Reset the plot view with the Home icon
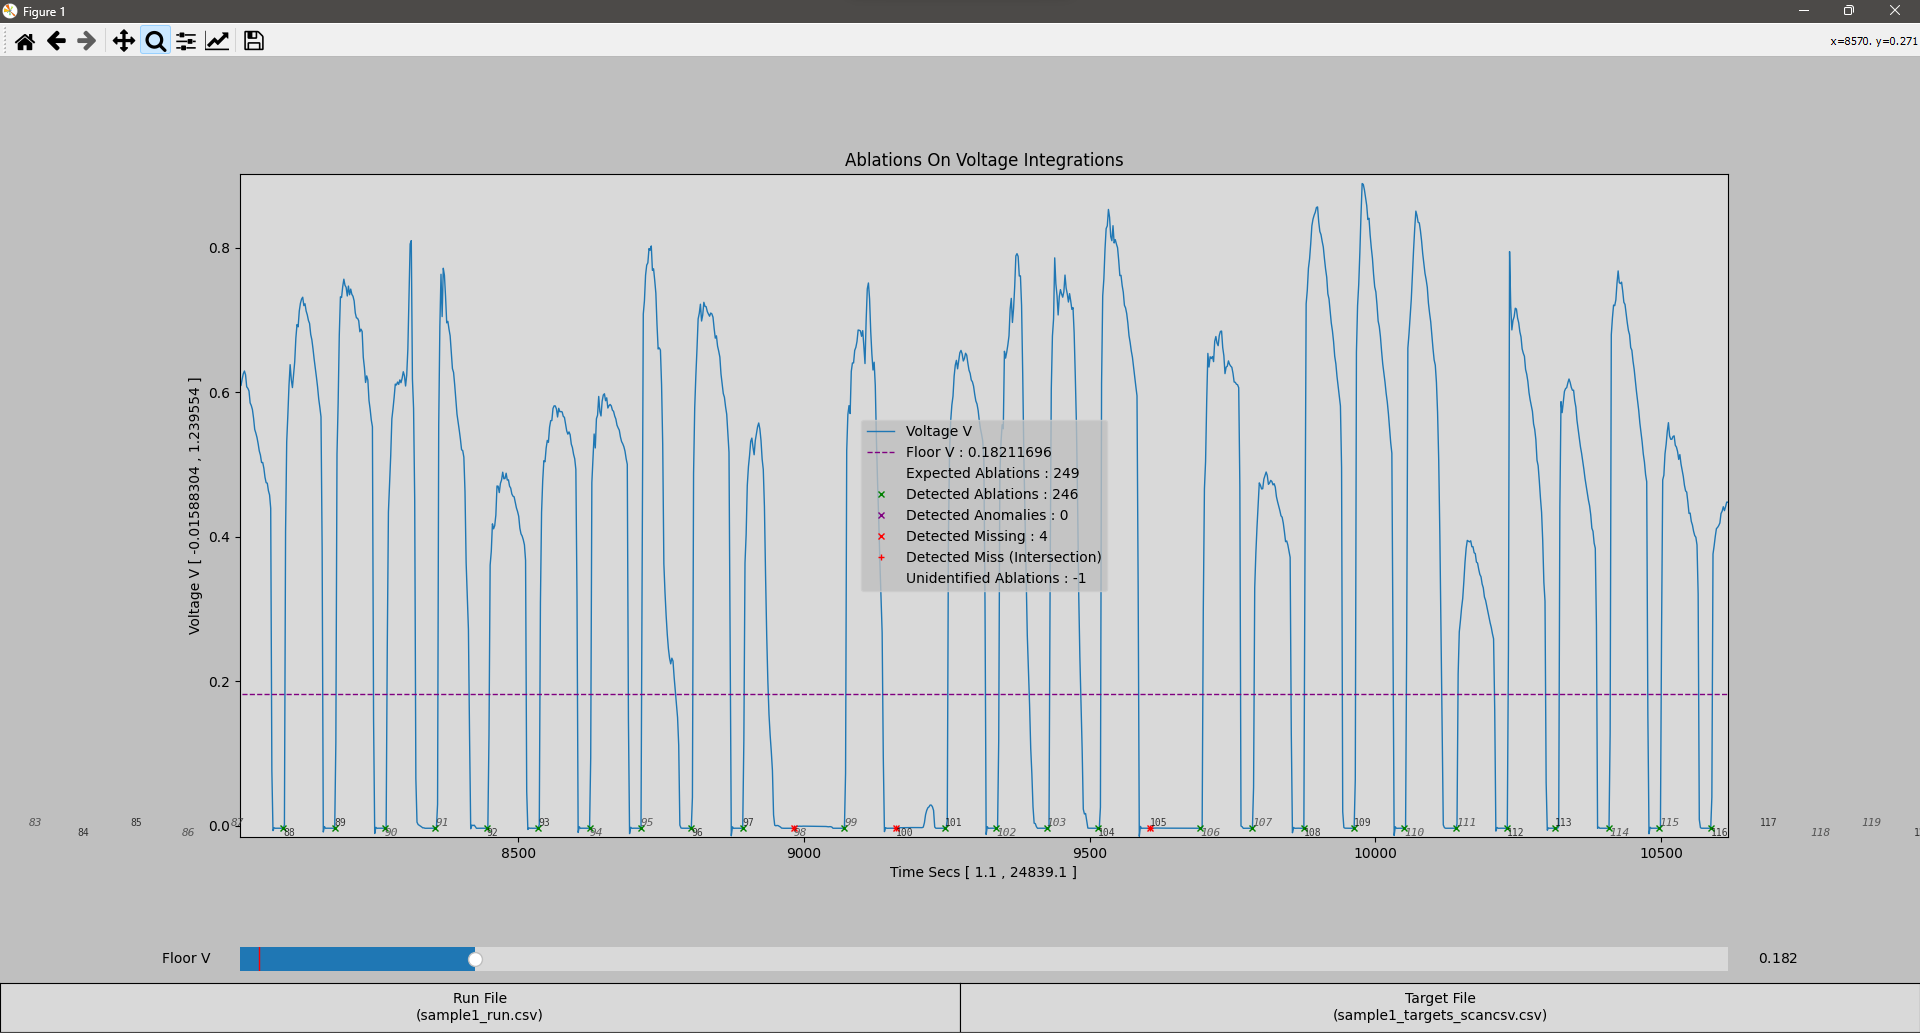This screenshot has width=1920, height=1033. coord(25,41)
